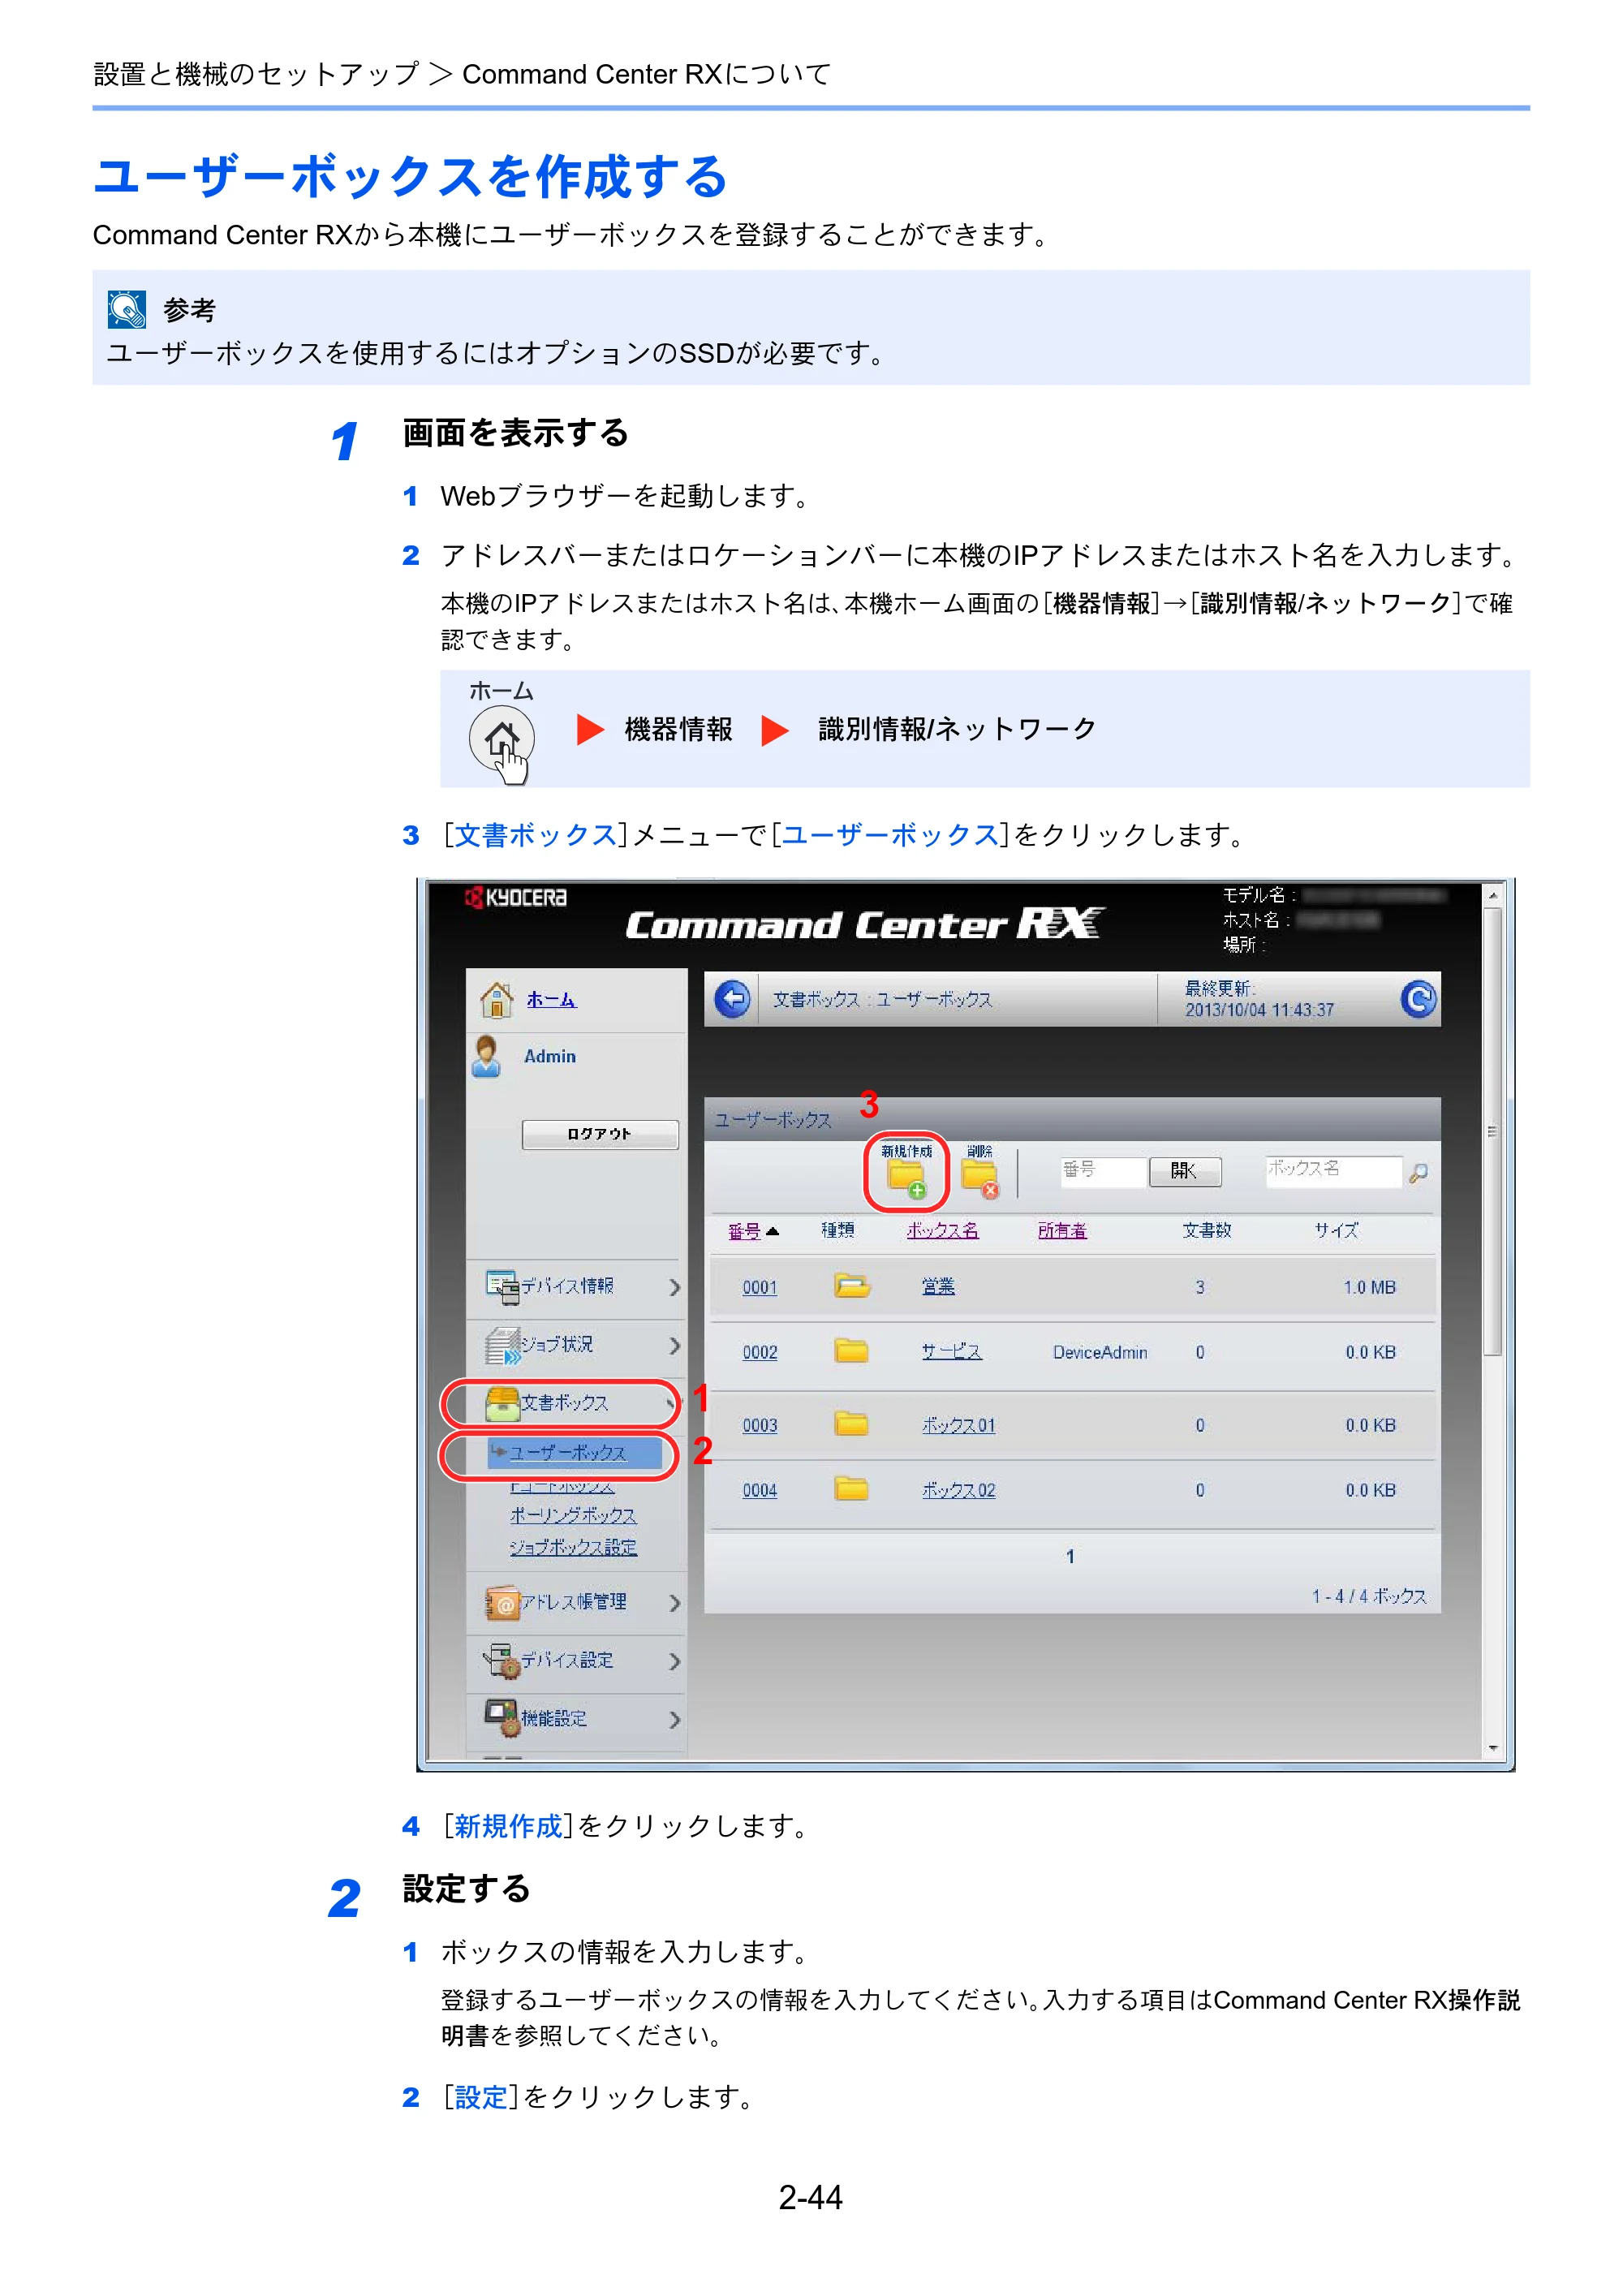Open ジョブボックス設定 submenu item
The width and height of the screenshot is (1623, 2296).
coord(573,1547)
